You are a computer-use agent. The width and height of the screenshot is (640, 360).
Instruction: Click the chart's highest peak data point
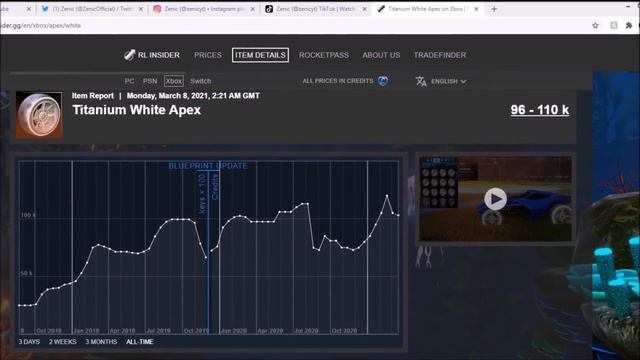387,196
